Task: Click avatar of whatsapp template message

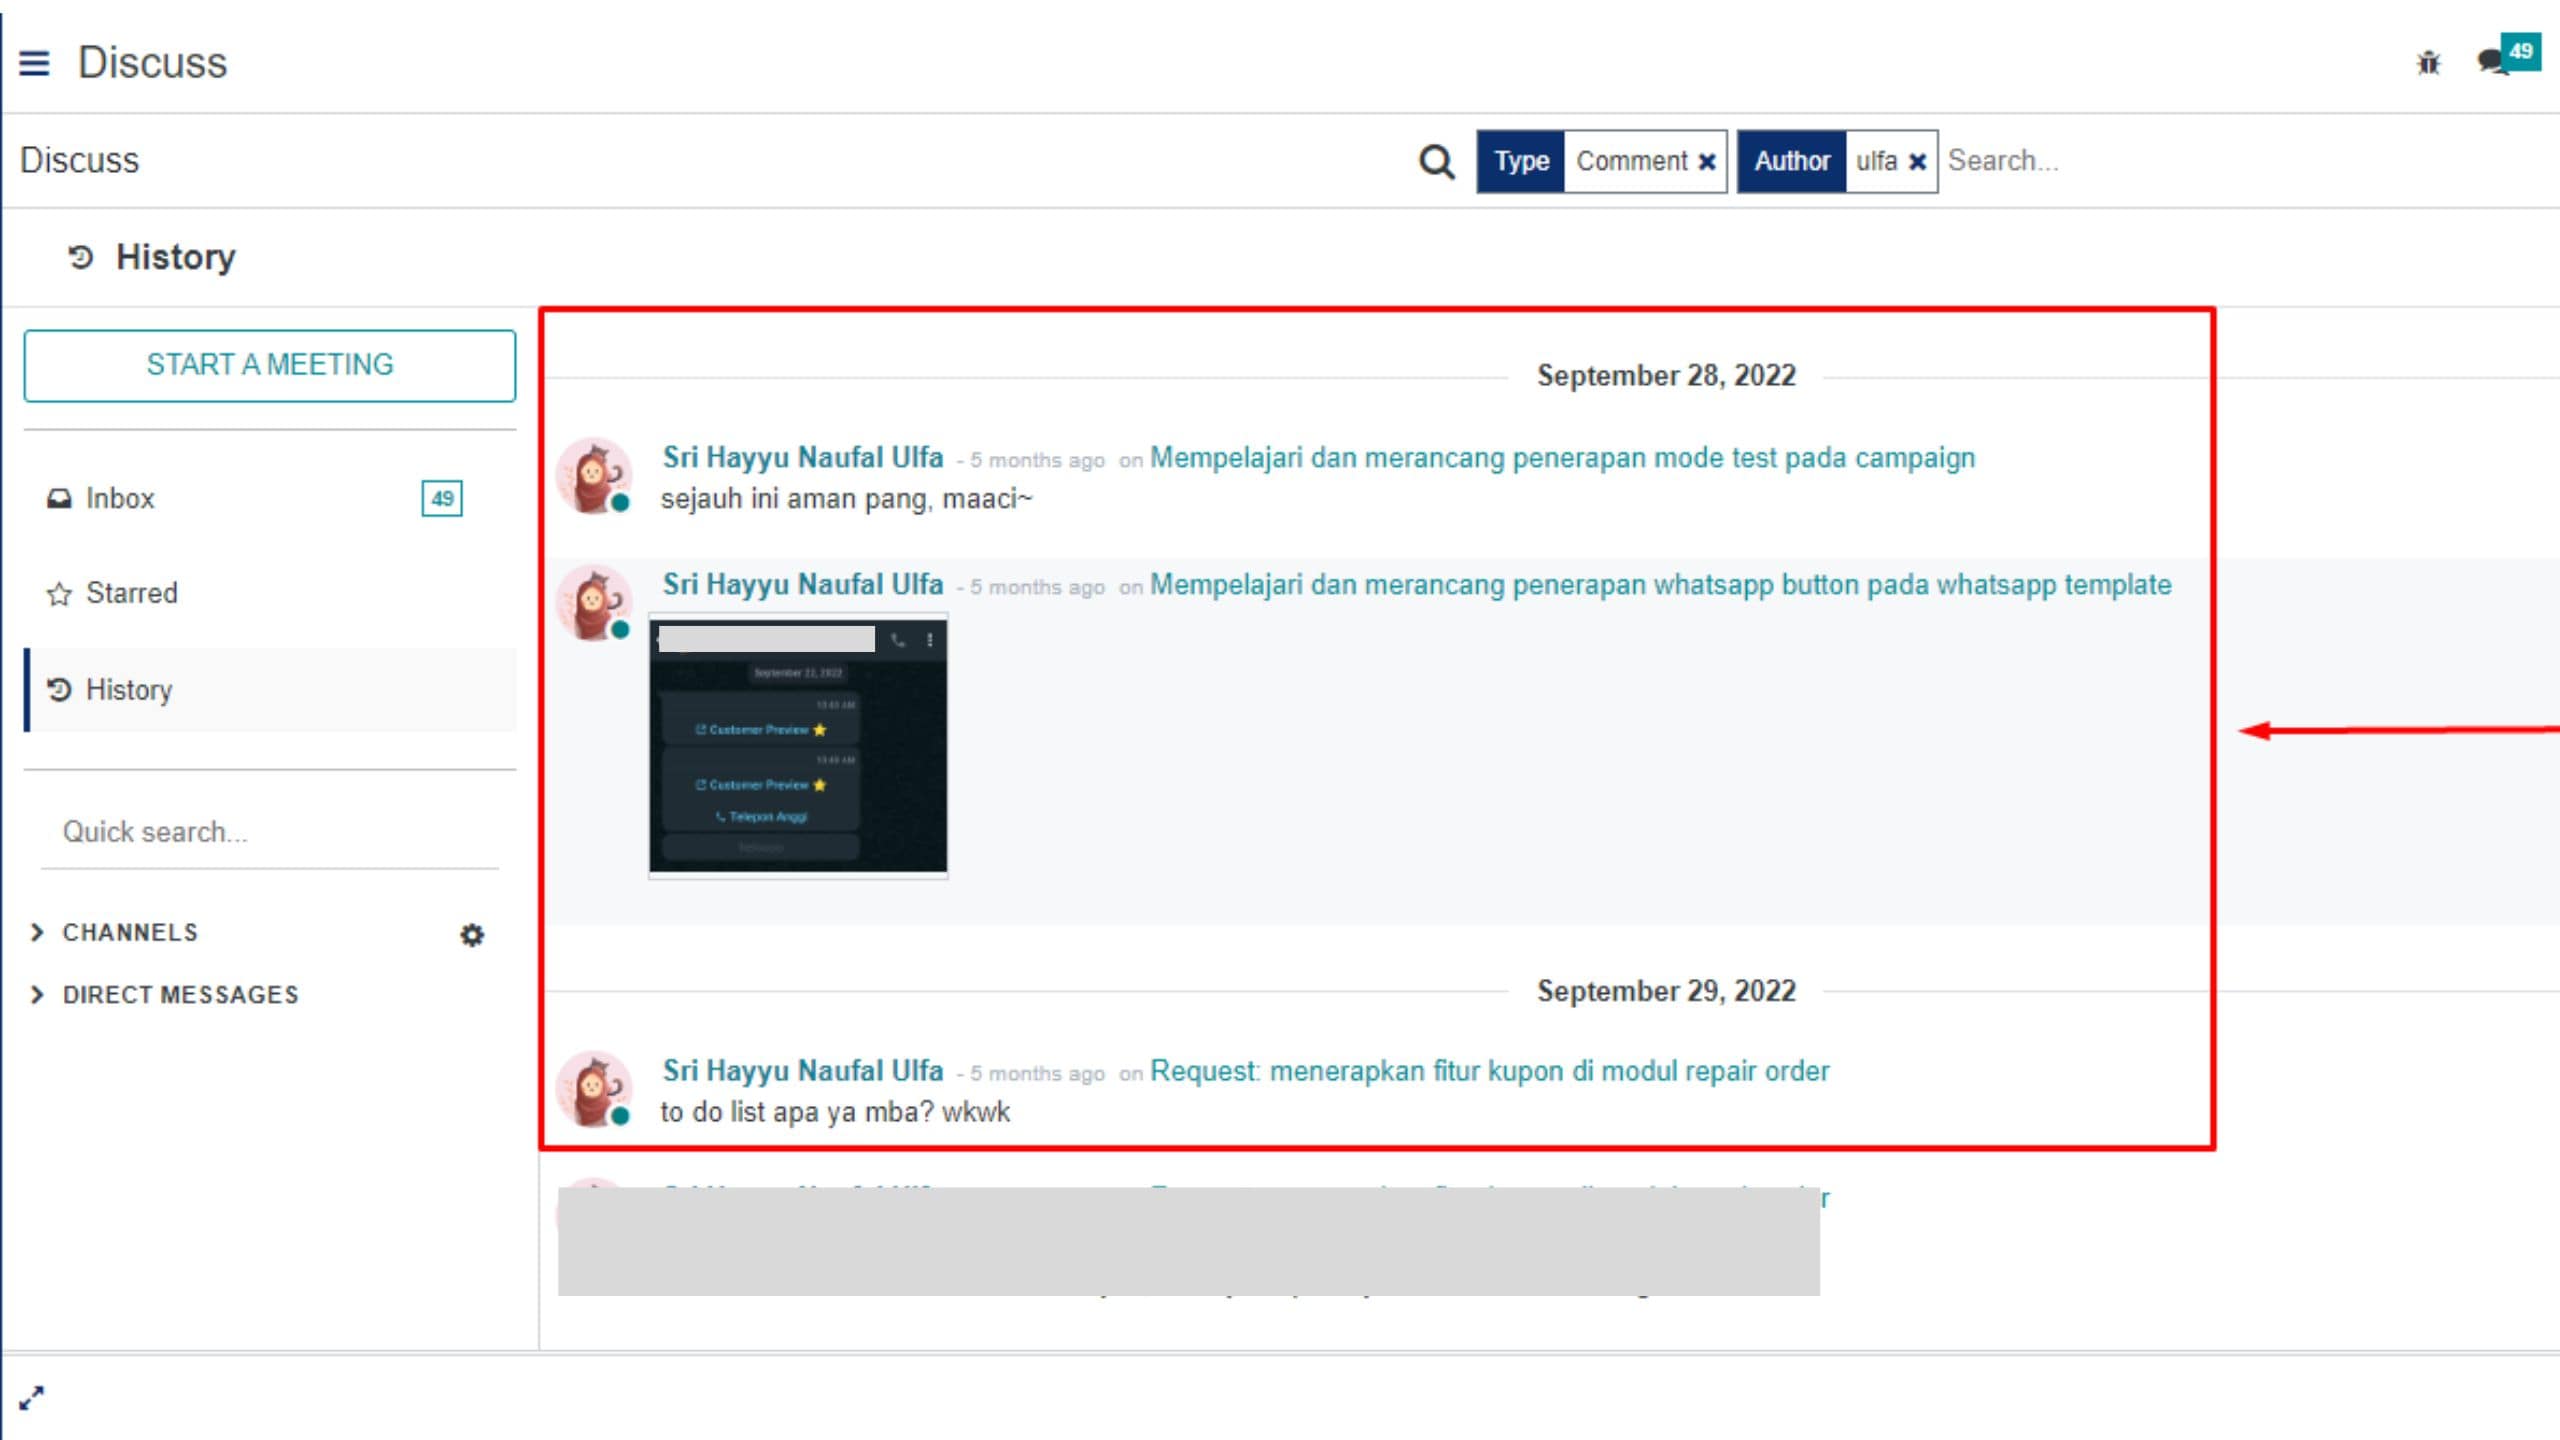Action: (594, 603)
